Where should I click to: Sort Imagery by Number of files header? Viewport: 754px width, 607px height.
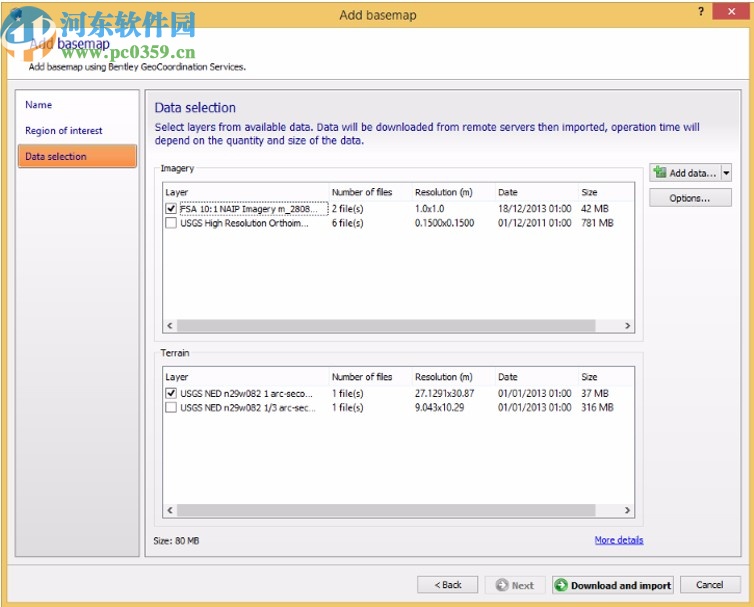(371, 192)
